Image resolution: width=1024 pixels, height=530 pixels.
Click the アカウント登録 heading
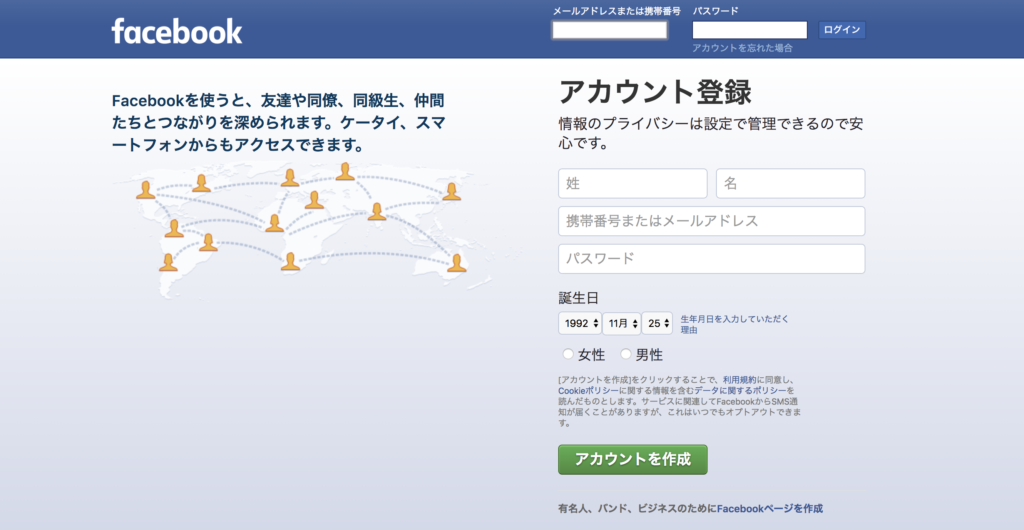tap(655, 93)
